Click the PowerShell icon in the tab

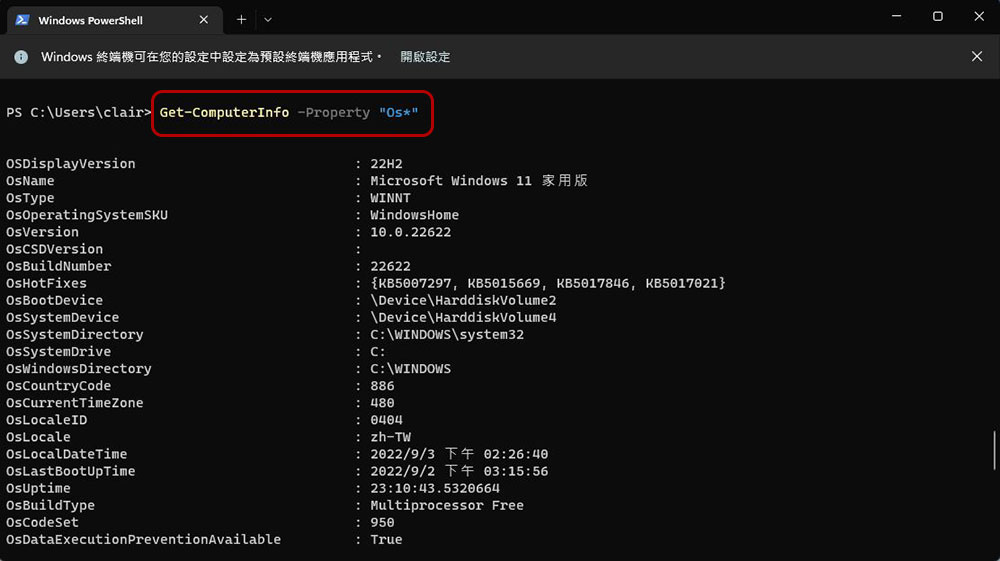click(21, 20)
